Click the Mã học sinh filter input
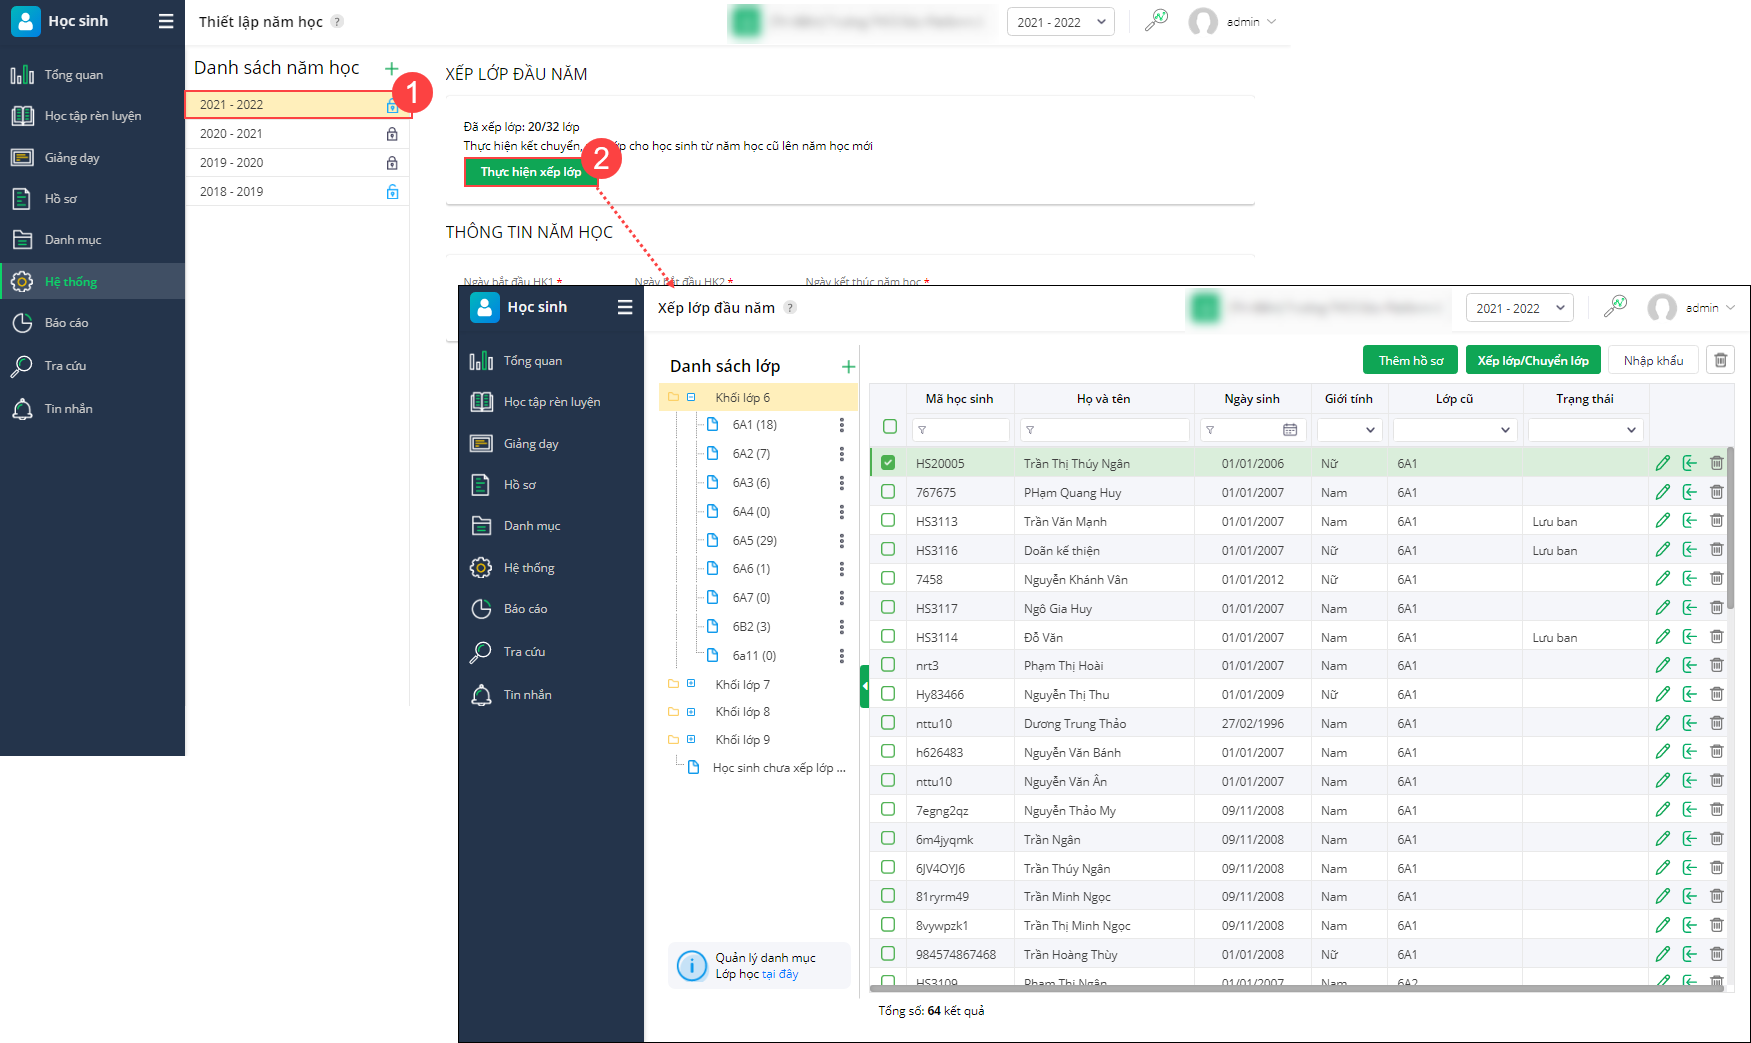Image resolution: width=1751 pixels, height=1043 pixels. (x=961, y=430)
